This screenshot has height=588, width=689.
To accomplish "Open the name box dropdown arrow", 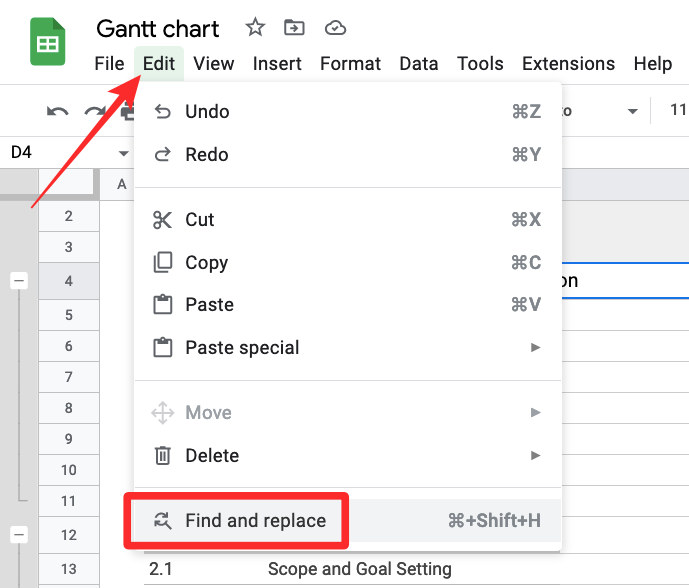I will (x=124, y=153).
